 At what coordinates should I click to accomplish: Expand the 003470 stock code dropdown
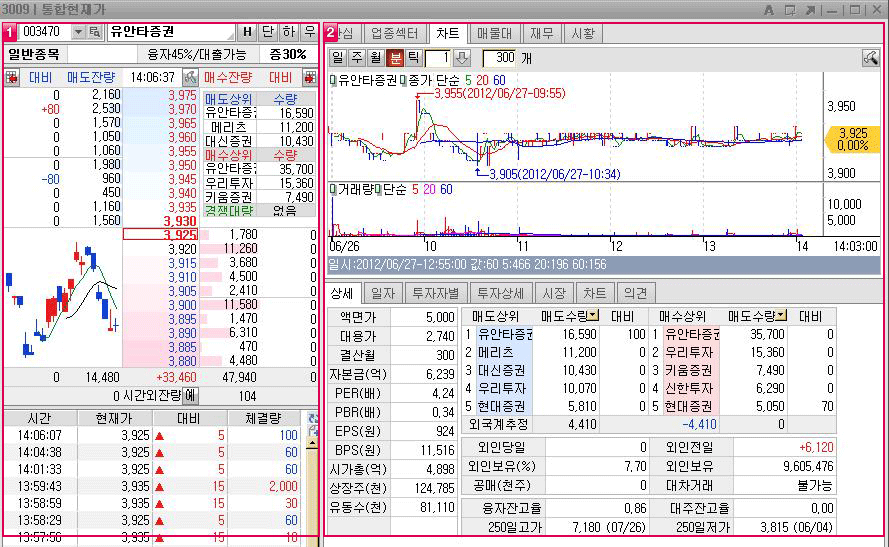[78, 32]
